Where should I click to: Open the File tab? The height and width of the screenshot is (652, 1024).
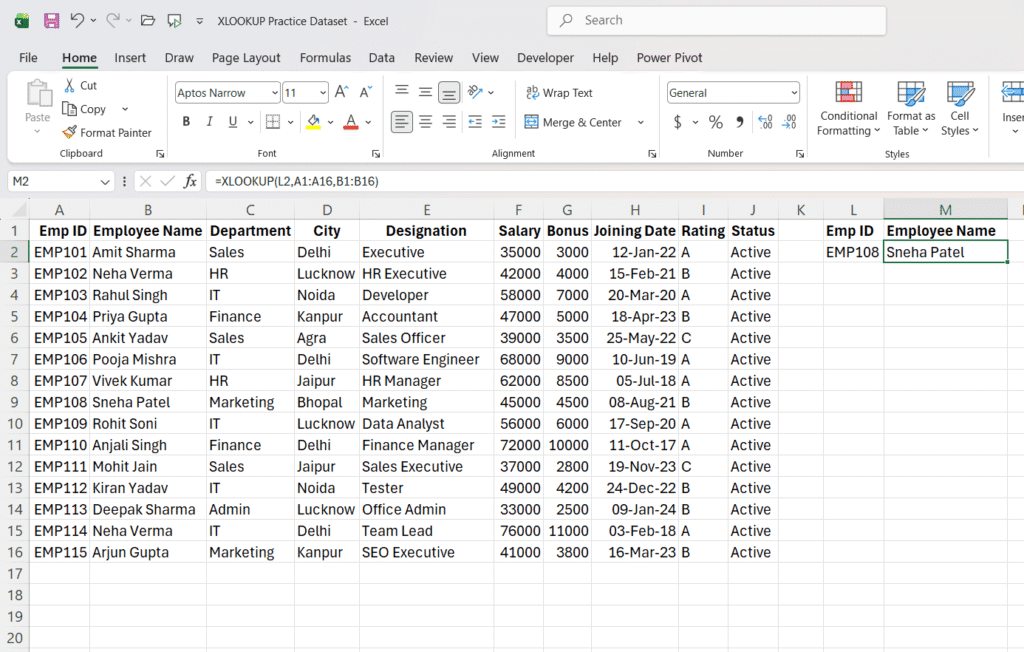tap(28, 57)
